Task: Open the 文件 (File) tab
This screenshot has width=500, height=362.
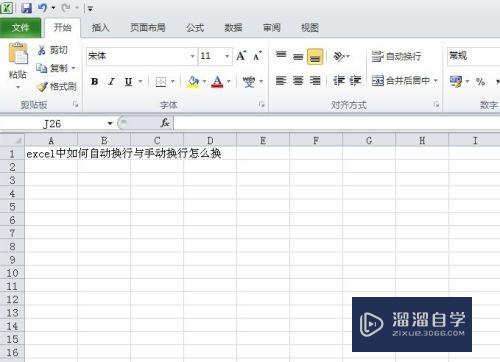Action: click(x=20, y=28)
